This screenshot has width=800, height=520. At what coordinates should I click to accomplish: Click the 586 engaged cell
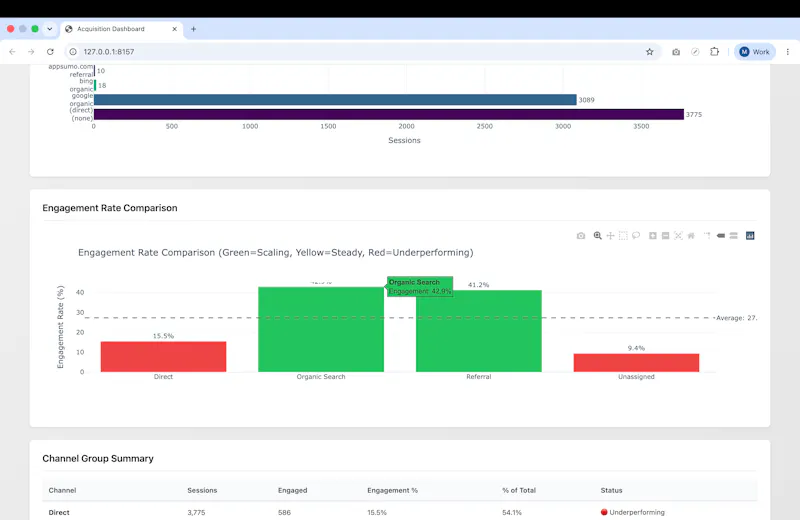(x=284, y=512)
